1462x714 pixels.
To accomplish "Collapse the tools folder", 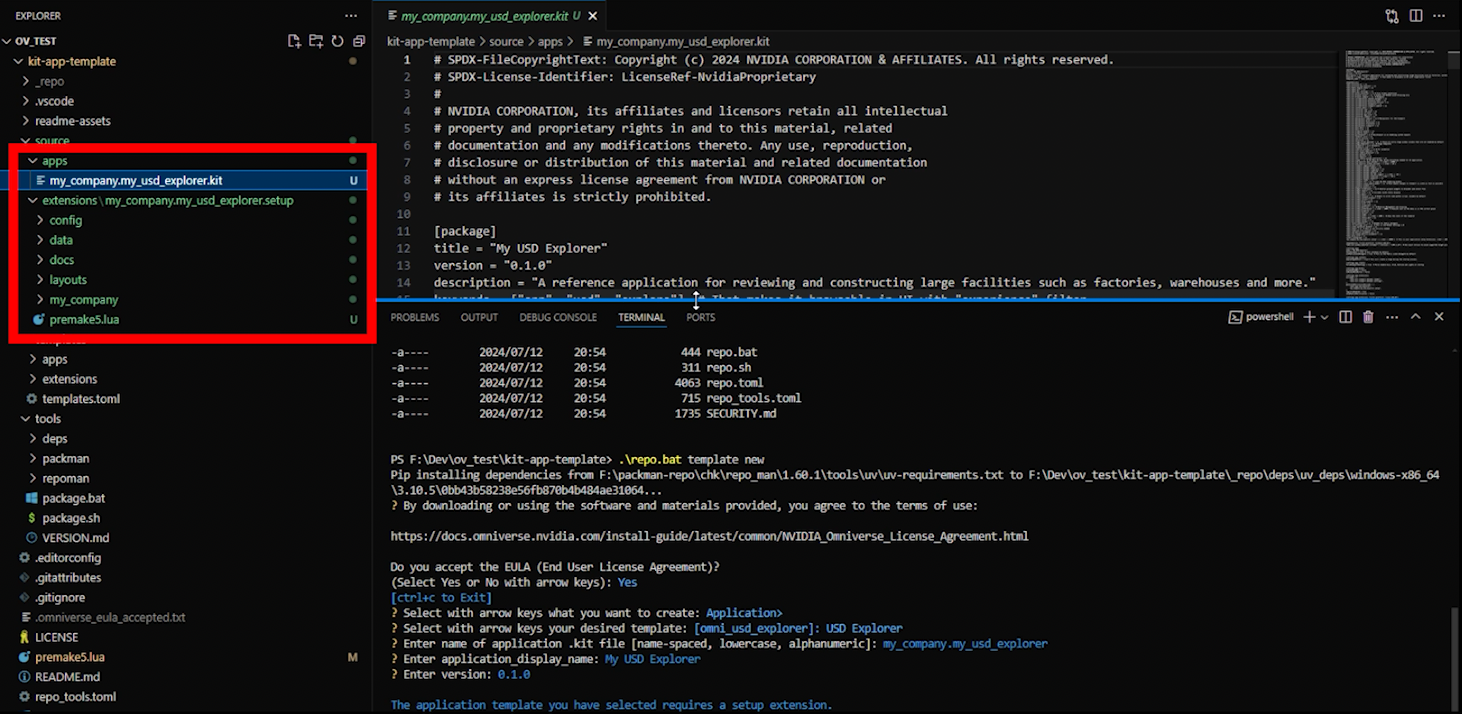I will coord(26,419).
